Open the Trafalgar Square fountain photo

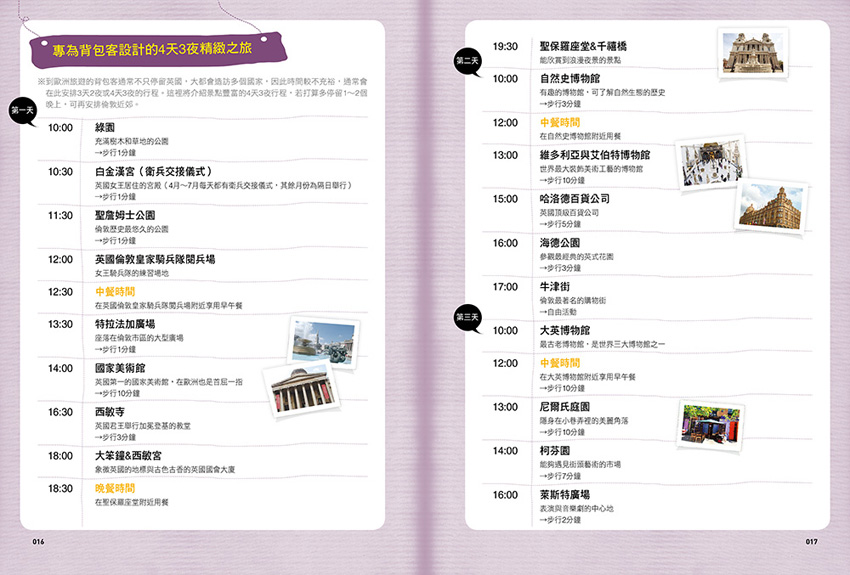pos(322,341)
